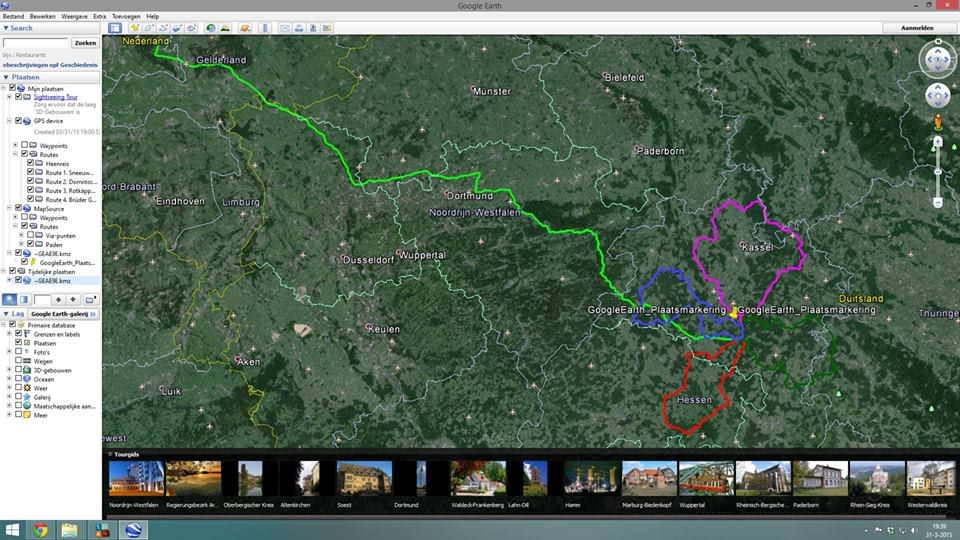The width and height of the screenshot is (960, 540).
Task: Click the move item down arrow
Action: coord(73,299)
